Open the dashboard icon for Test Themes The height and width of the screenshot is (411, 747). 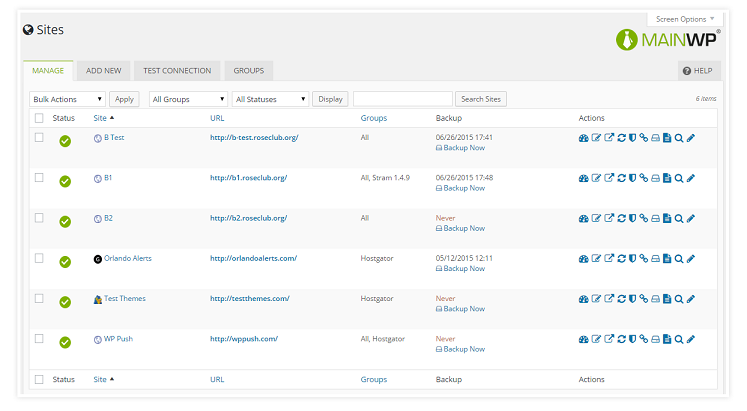[584, 299]
